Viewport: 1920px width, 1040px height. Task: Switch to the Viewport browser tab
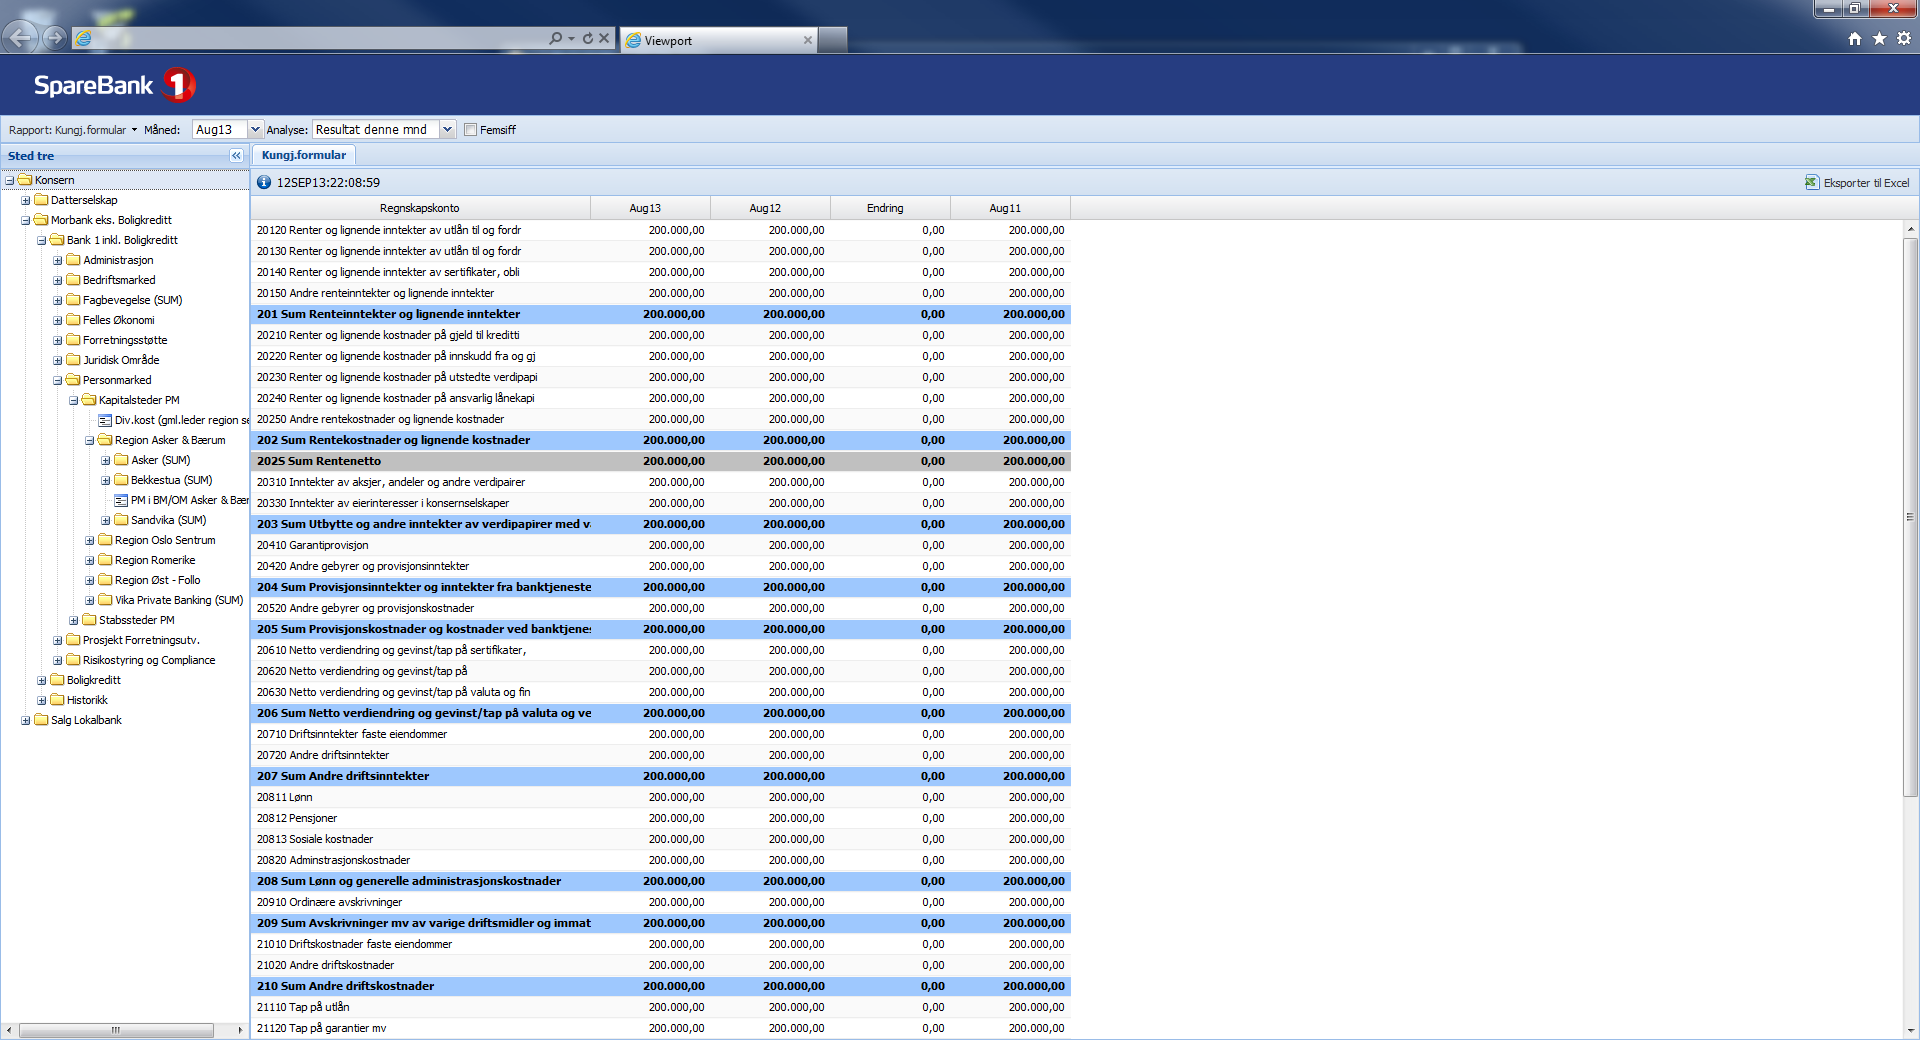[718, 40]
